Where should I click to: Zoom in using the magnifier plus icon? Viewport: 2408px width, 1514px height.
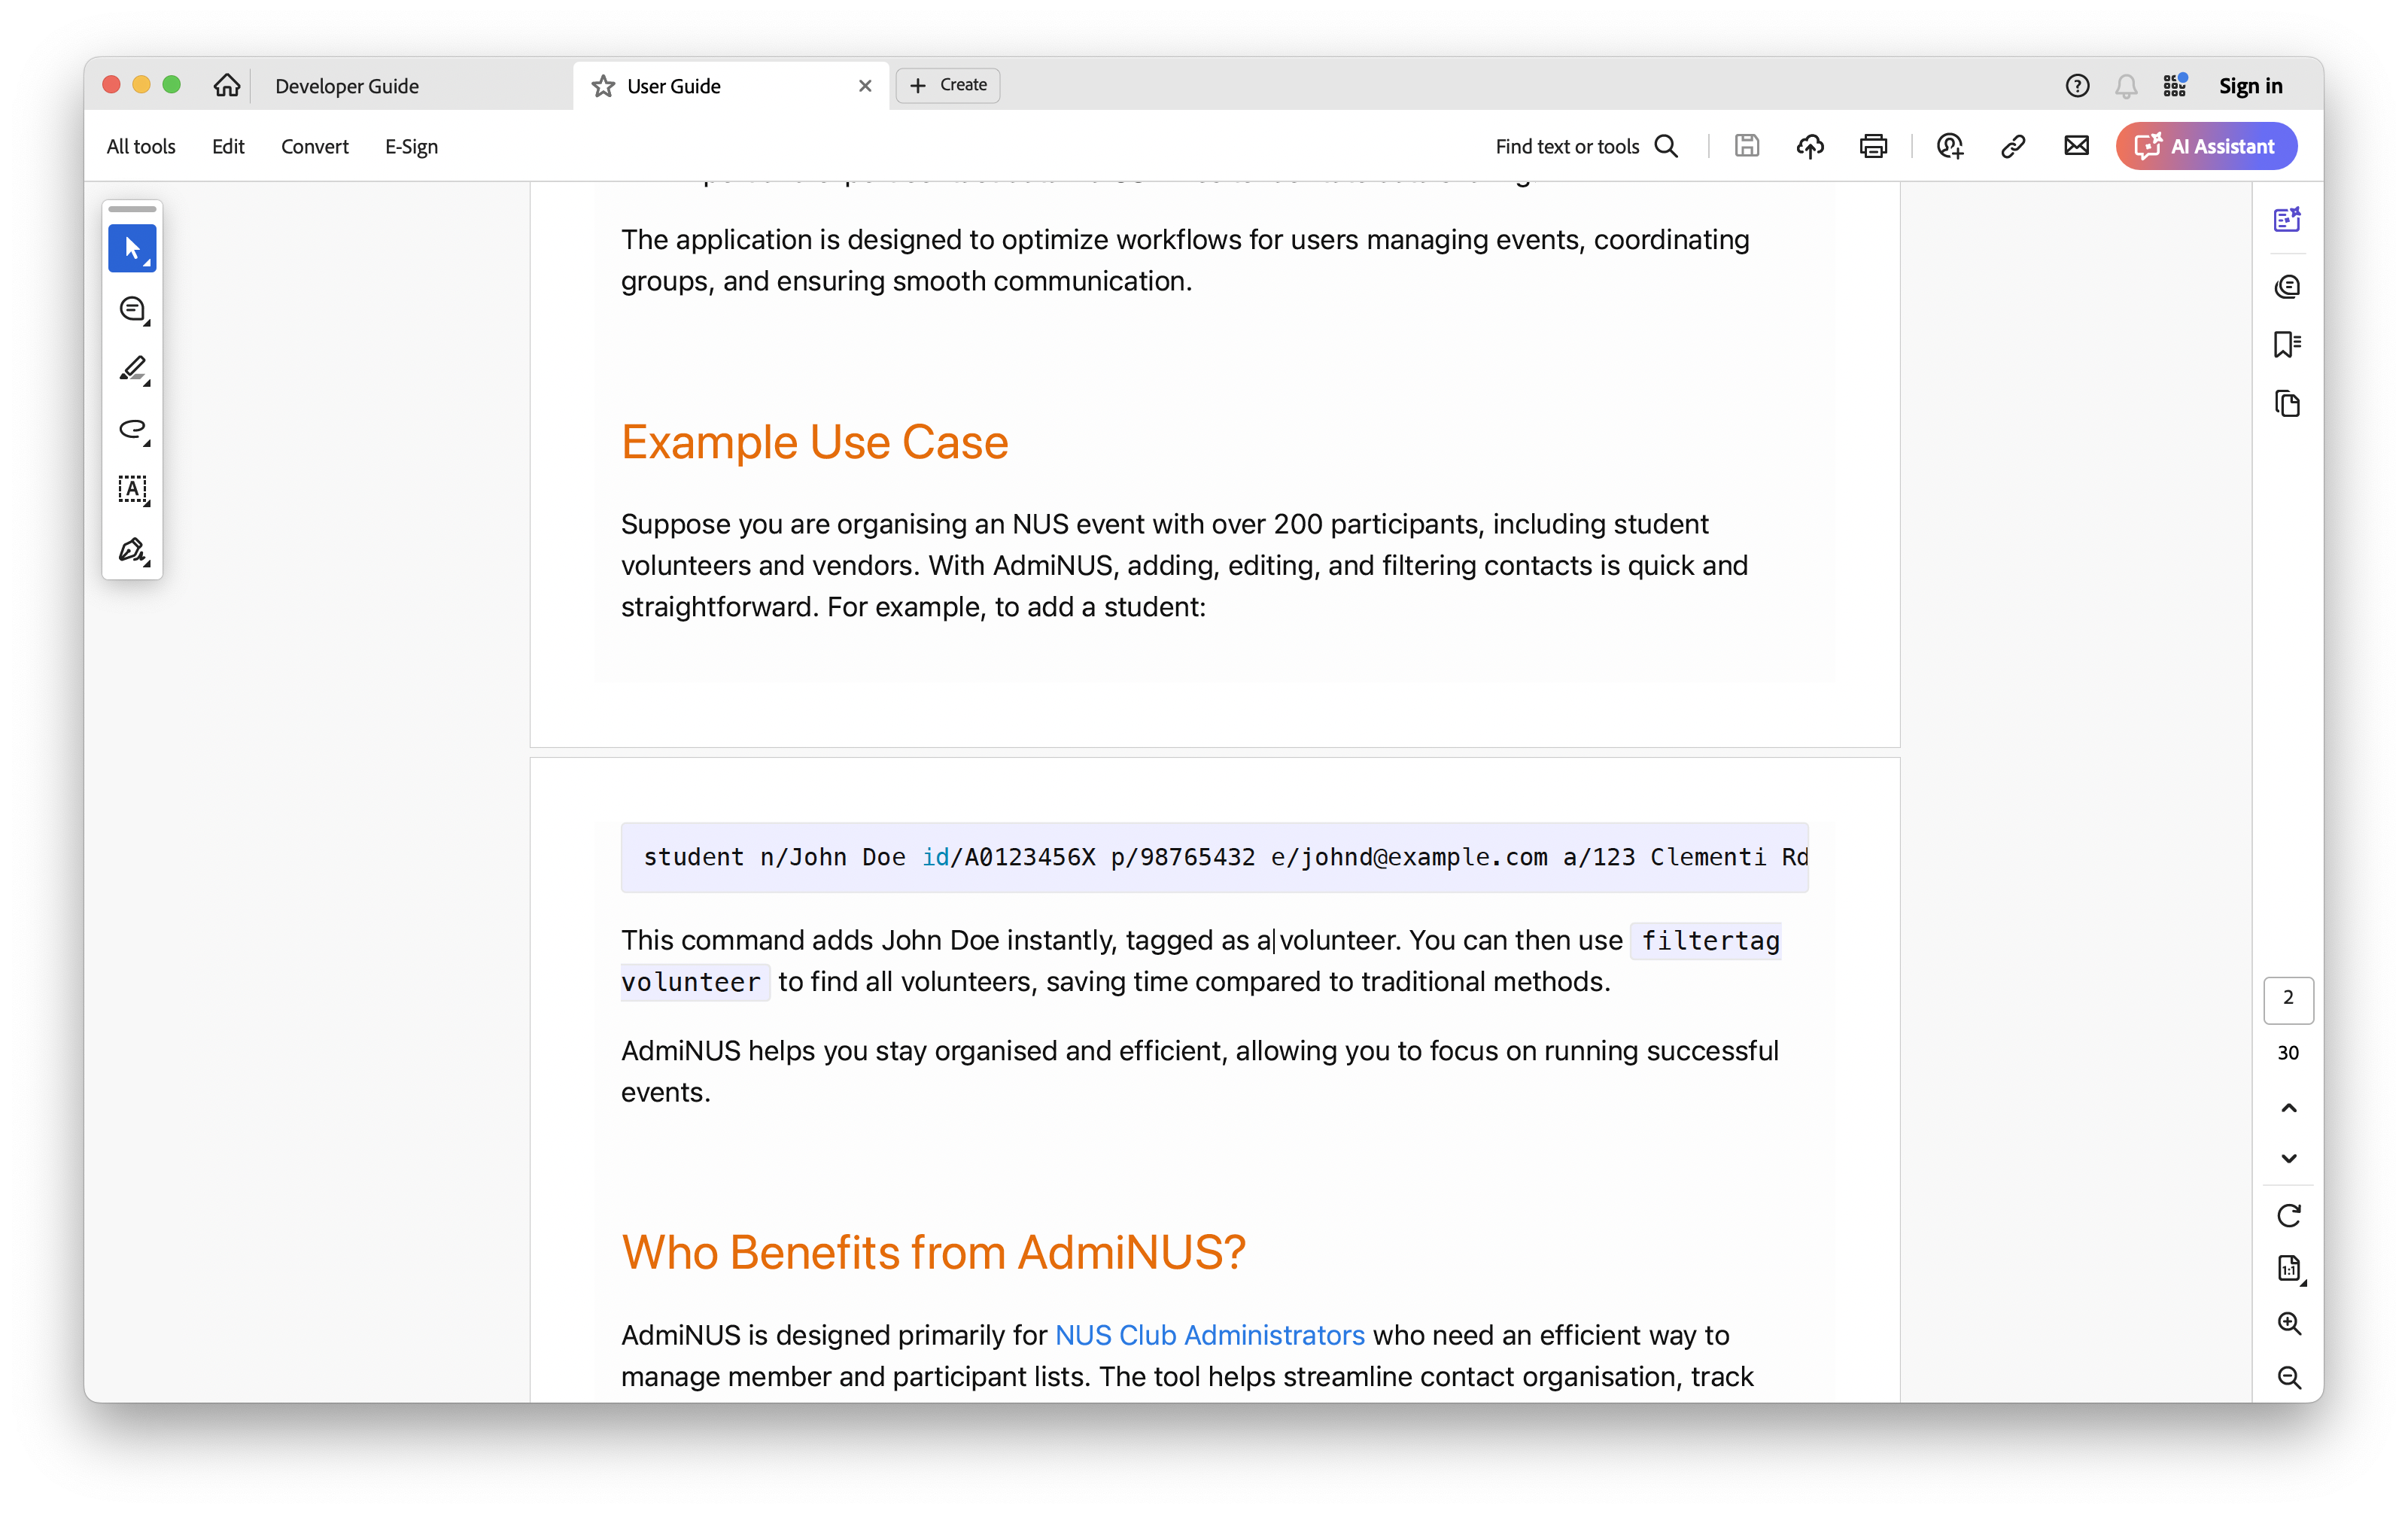pyautogui.click(x=2288, y=1323)
